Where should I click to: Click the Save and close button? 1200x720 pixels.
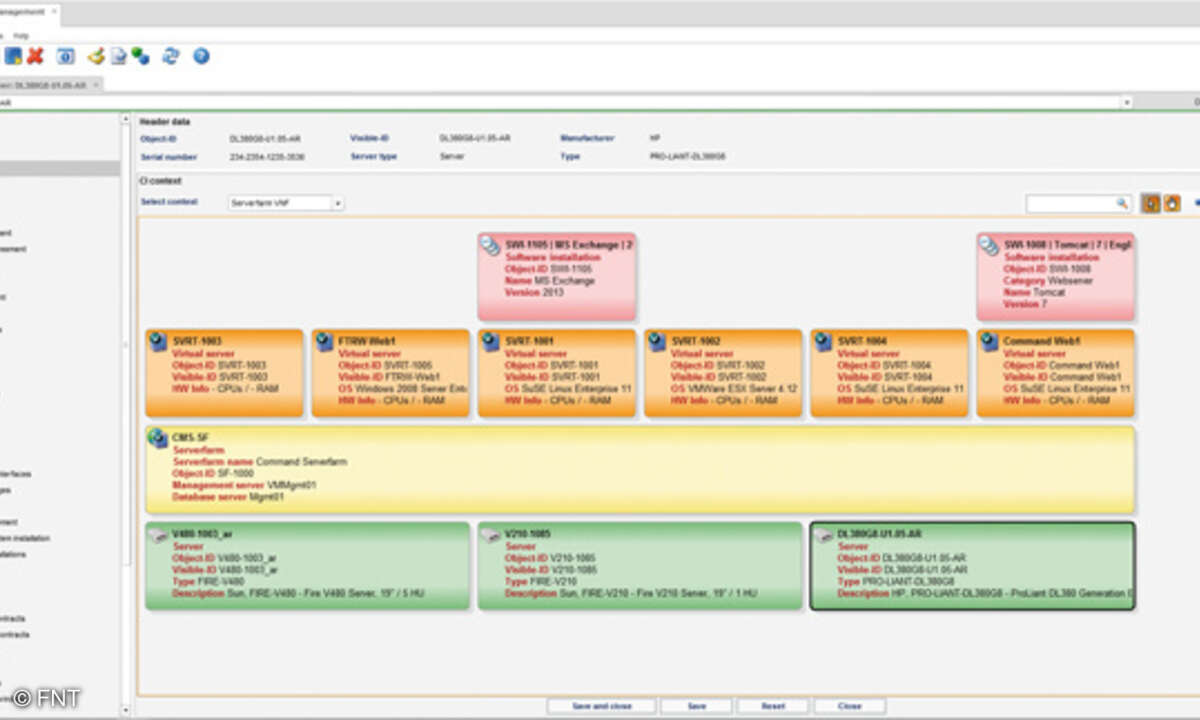(x=601, y=706)
